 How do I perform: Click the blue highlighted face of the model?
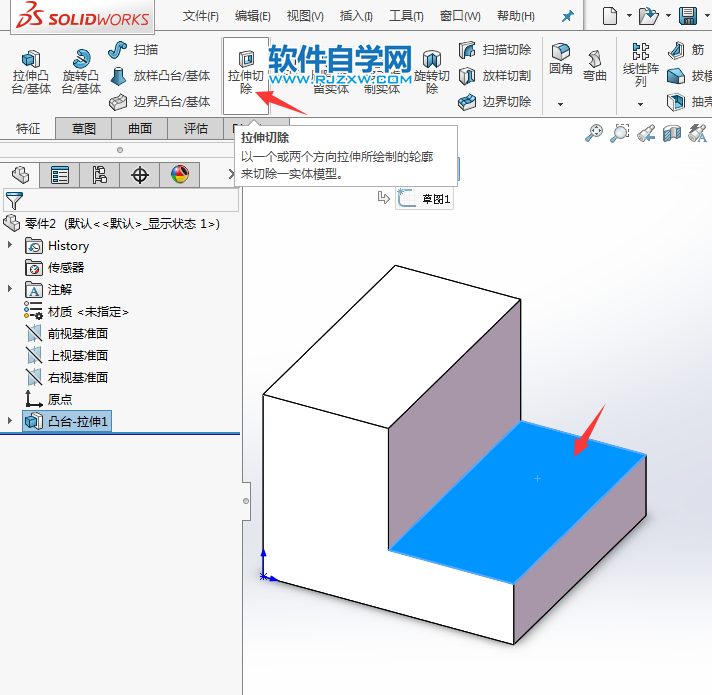[518, 504]
